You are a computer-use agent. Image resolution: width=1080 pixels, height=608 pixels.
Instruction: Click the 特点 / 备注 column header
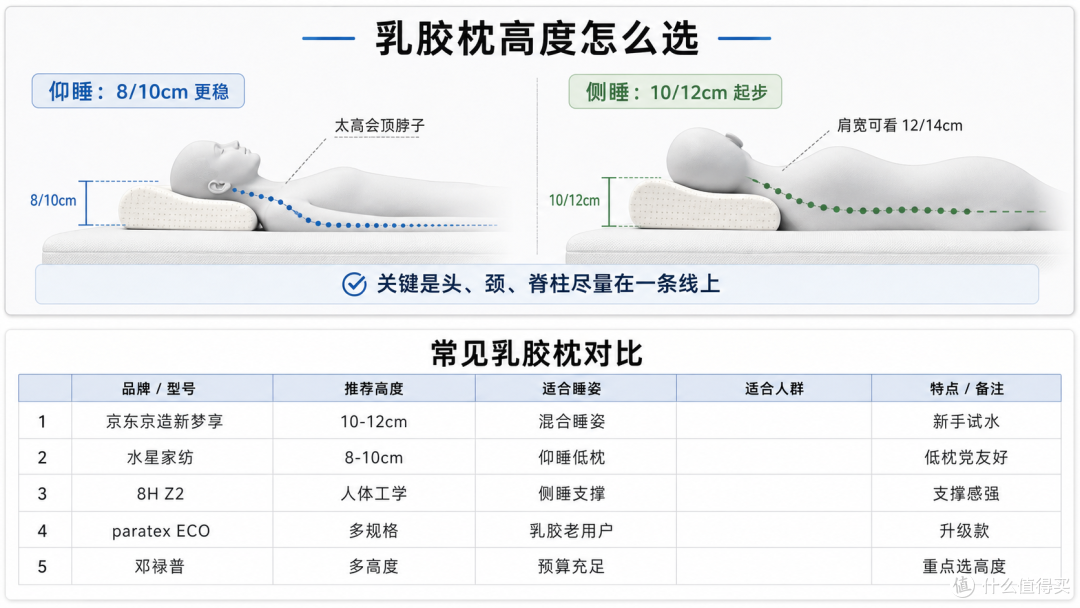966,388
